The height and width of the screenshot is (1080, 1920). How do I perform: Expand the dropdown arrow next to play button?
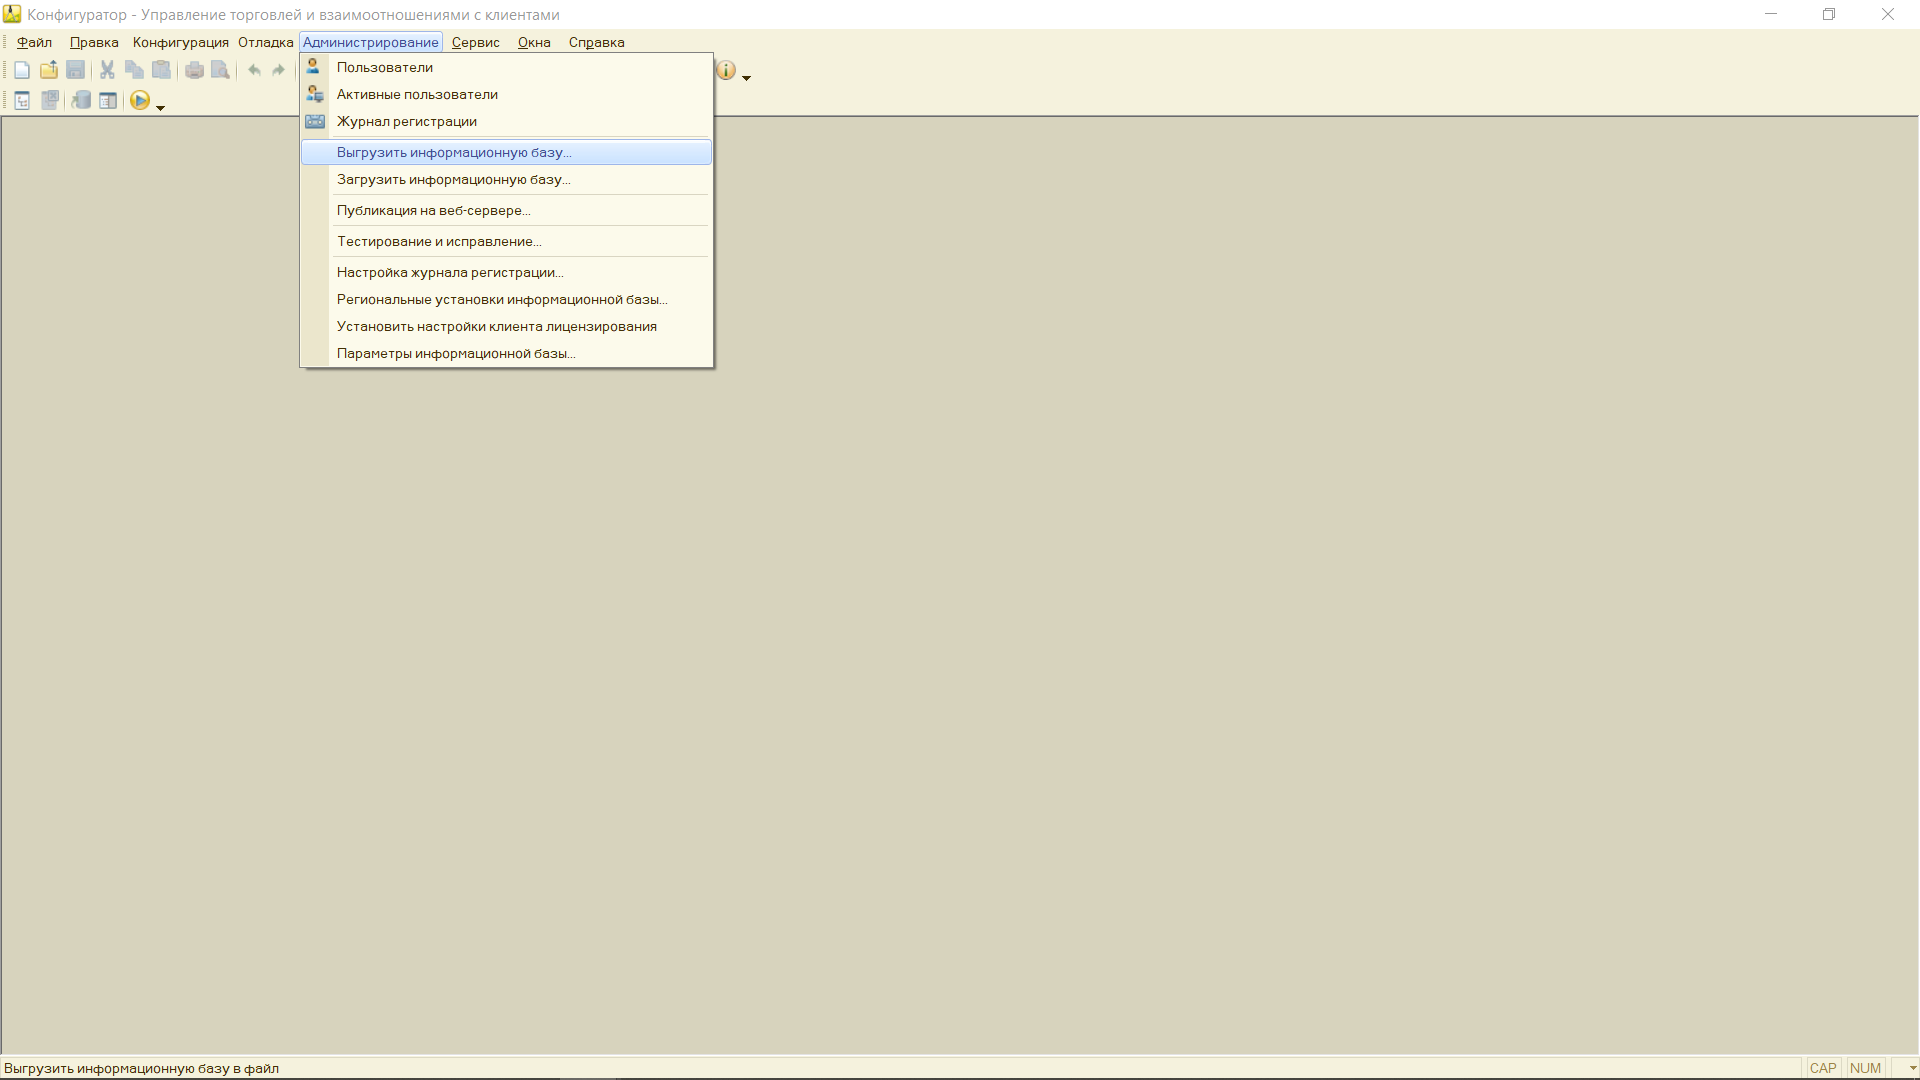click(160, 107)
